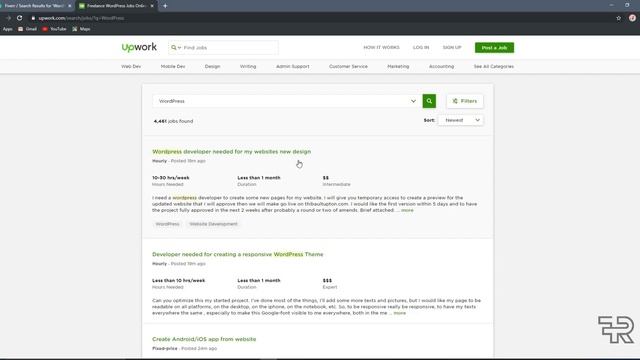Open job 'Developer needed for creating a responsive WordPress Theme'
The width and height of the screenshot is (640, 360).
coord(238,254)
